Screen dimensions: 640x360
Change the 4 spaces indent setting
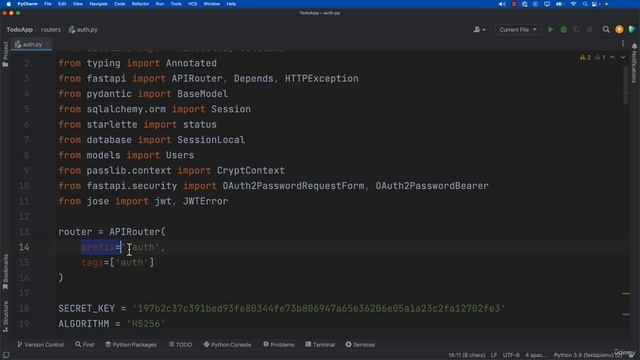pyautogui.click(x=535, y=355)
